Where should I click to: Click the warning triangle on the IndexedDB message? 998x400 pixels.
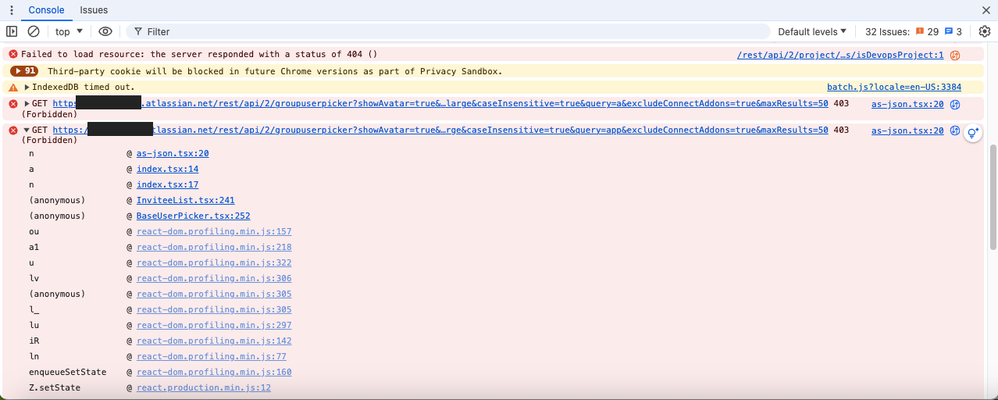click(x=13, y=87)
